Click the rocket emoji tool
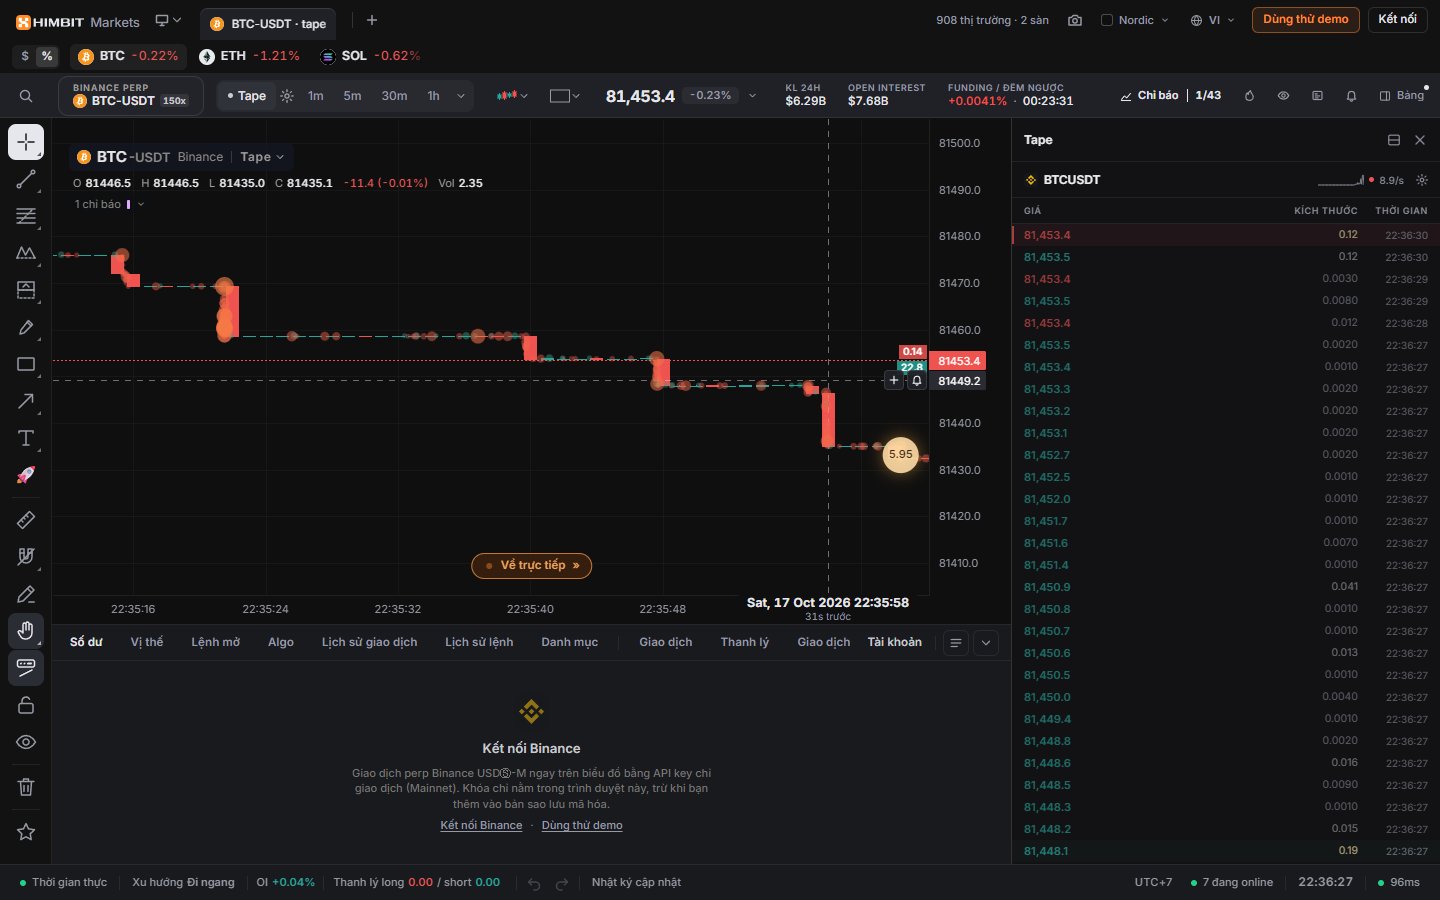The width and height of the screenshot is (1440, 900). 26,475
